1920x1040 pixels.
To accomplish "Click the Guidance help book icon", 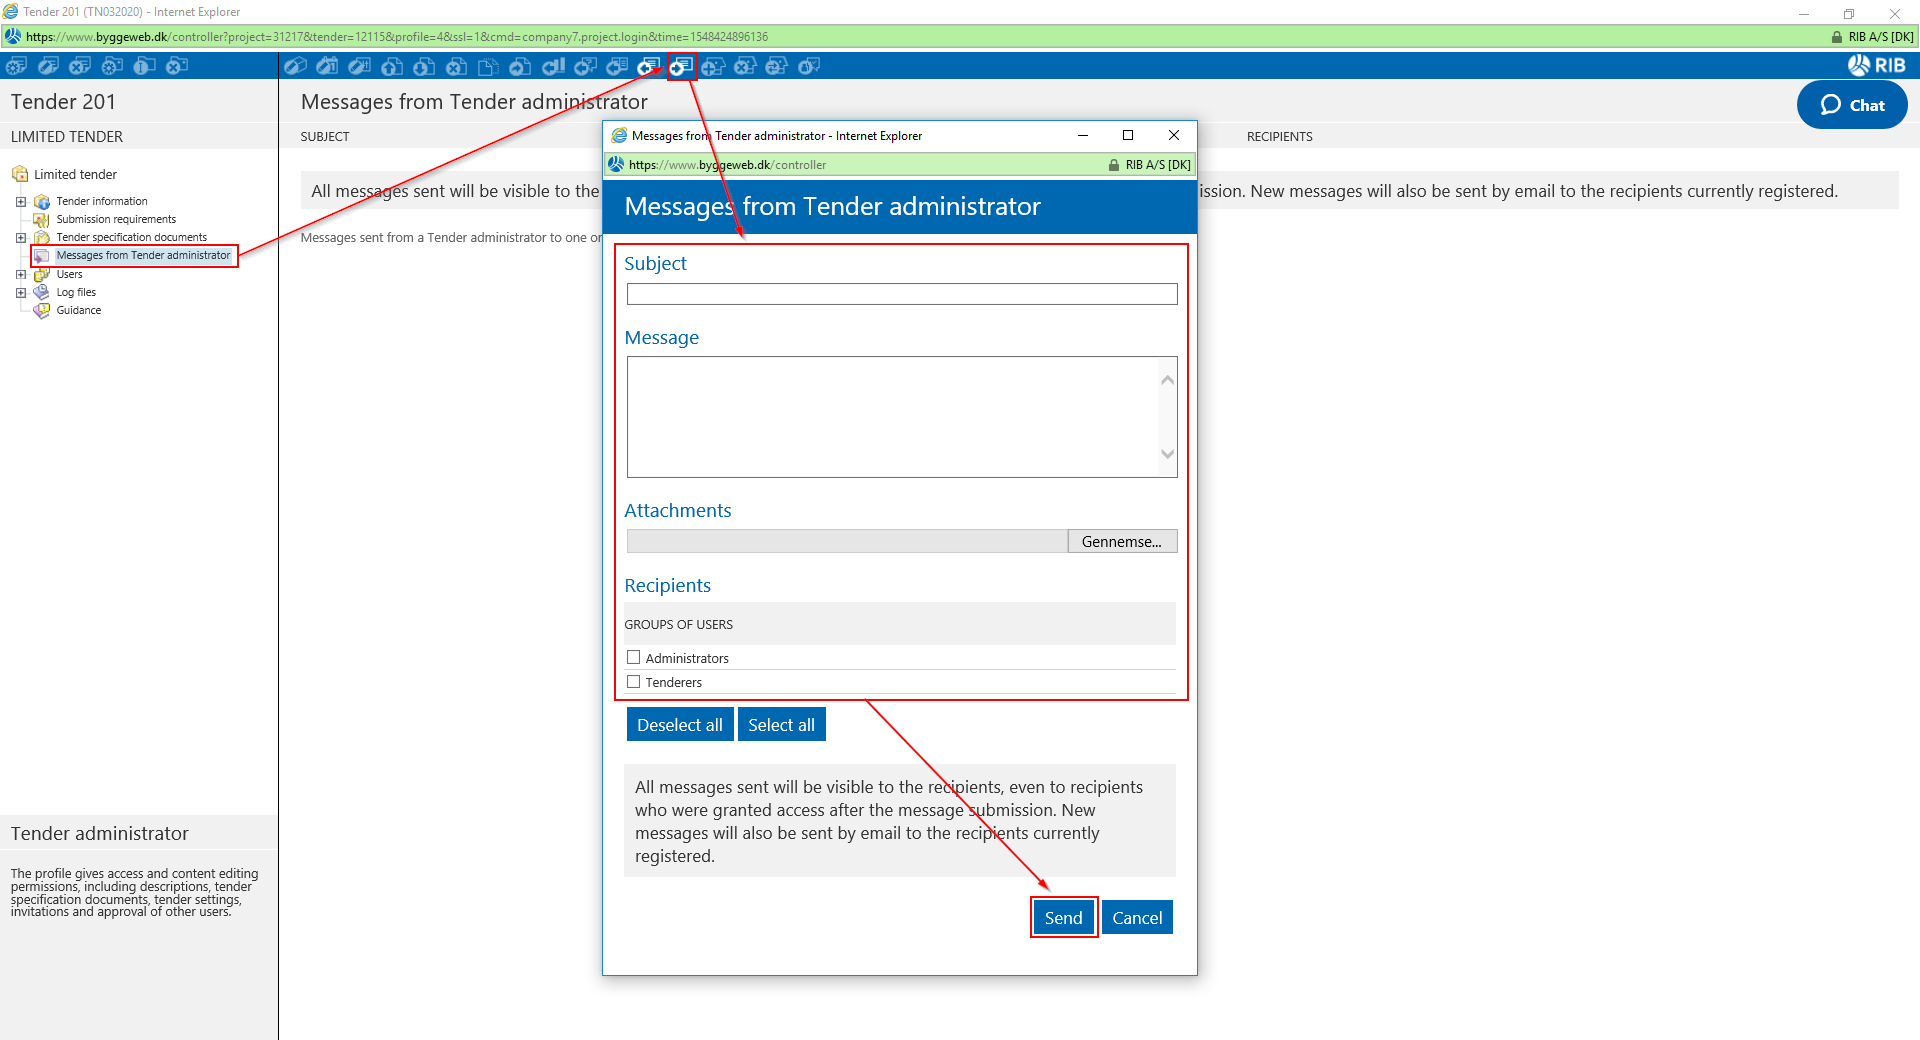I will point(42,310).
